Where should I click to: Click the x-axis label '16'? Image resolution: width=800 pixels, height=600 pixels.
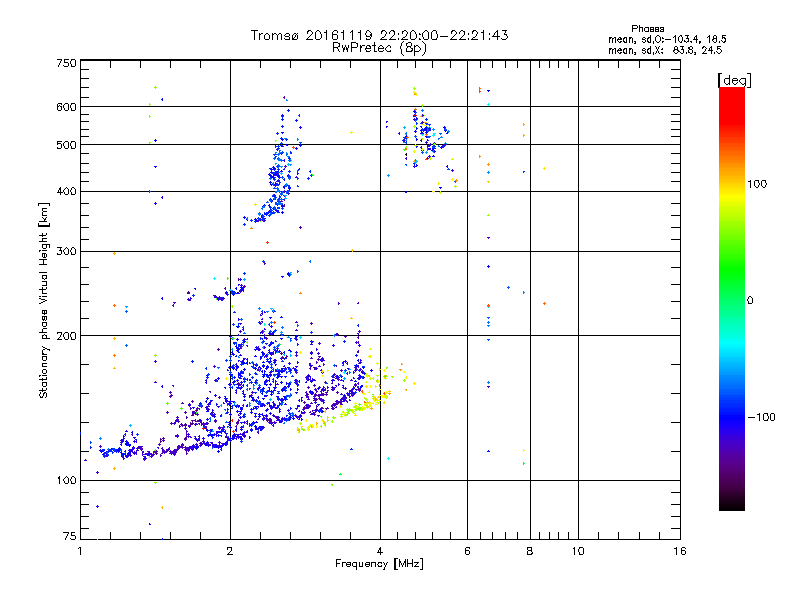[680, 551]
